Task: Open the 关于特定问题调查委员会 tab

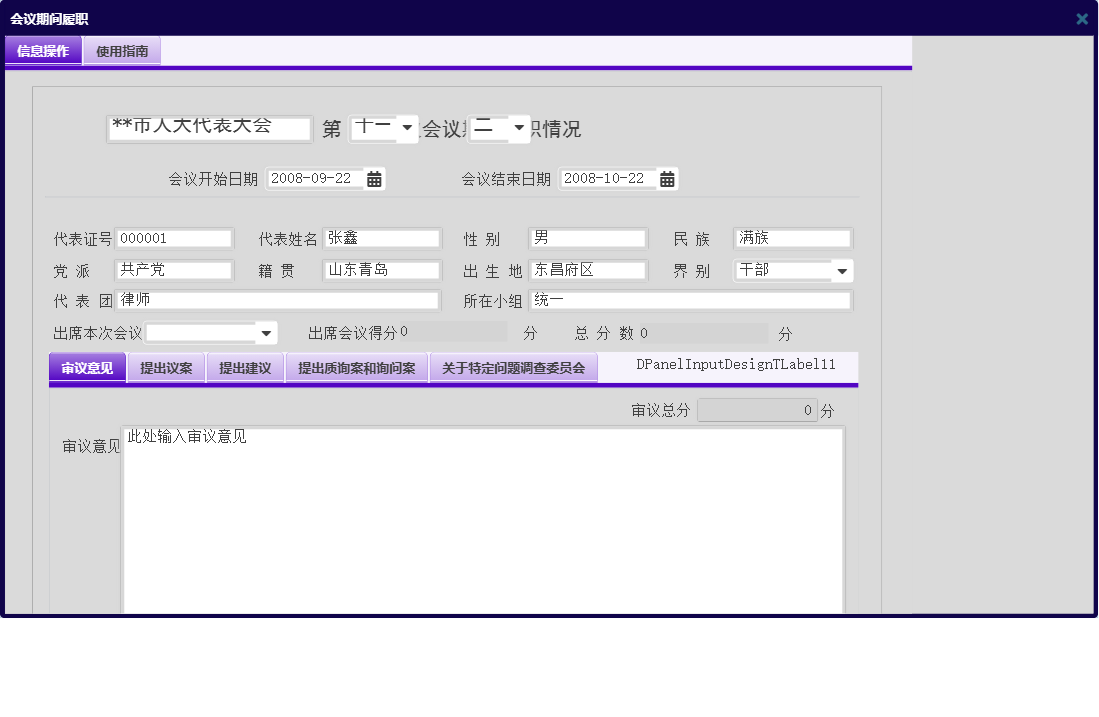Action: pyautogui.click(x=514, y=367)
